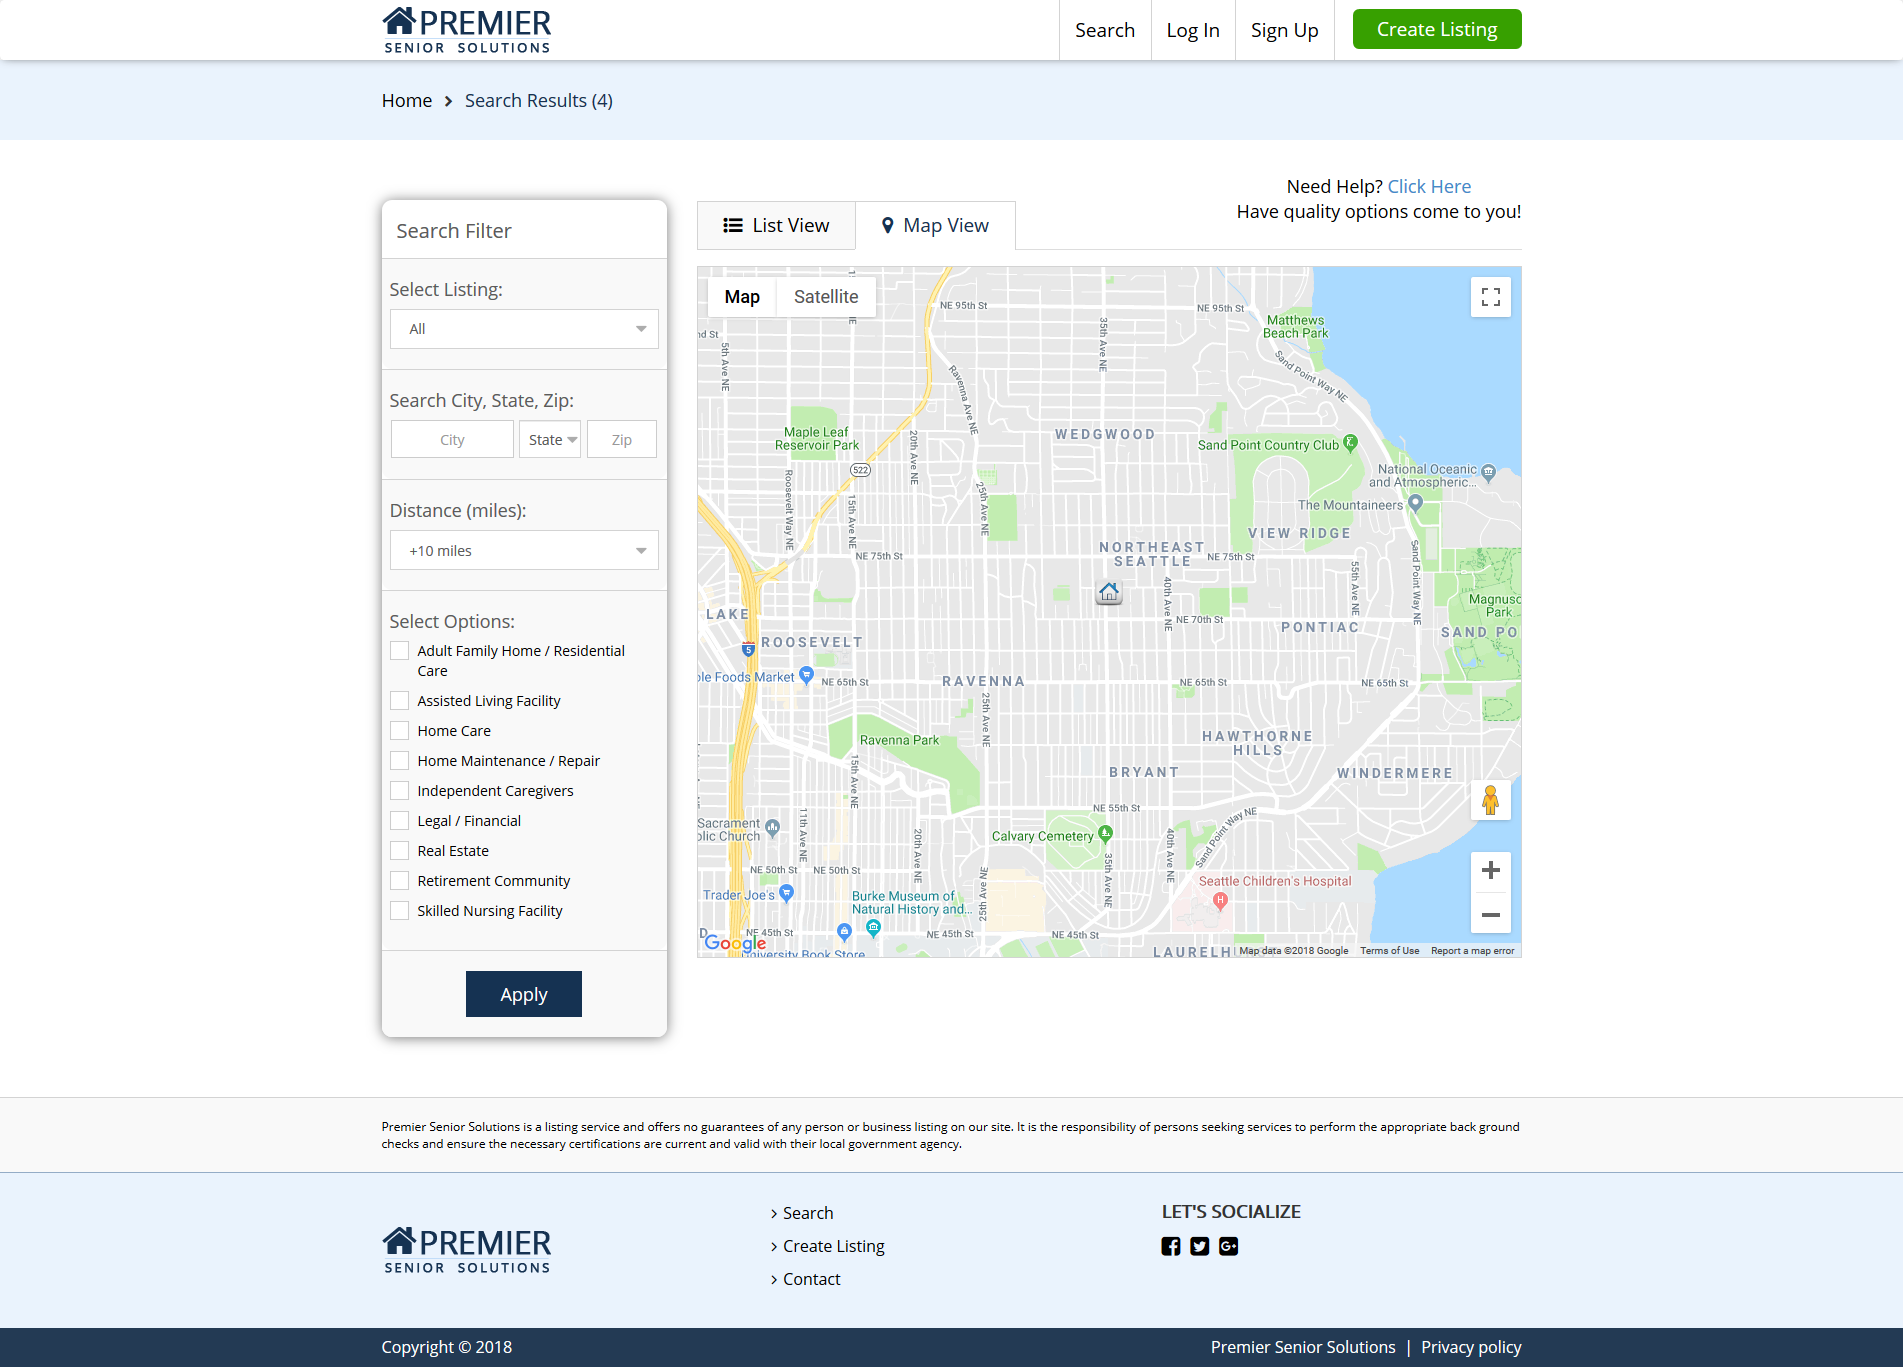The width and height of the screenshot is (1903, 1367).
Task: Click Premier Senior Solutions footer bar link
Action: point(1303,1347)
